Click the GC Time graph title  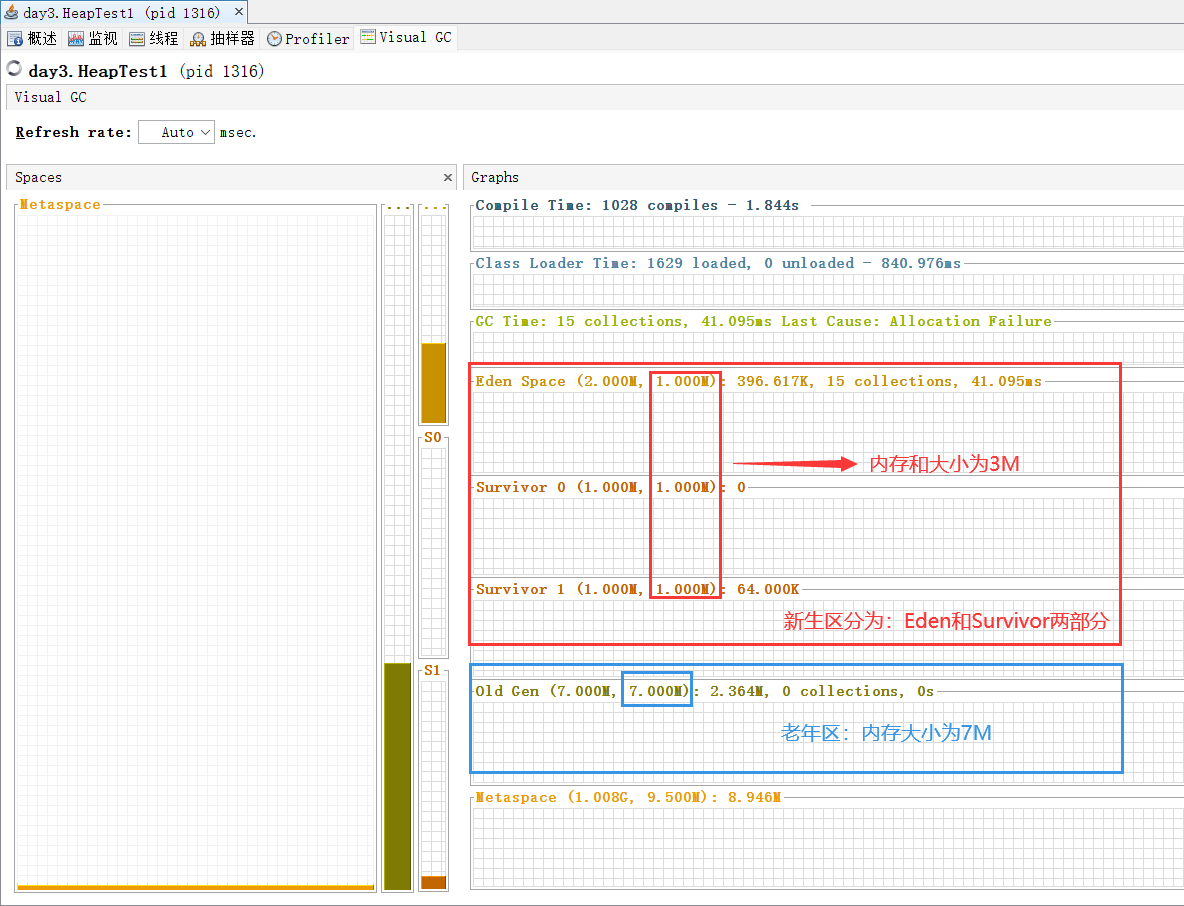coord(763,322)
